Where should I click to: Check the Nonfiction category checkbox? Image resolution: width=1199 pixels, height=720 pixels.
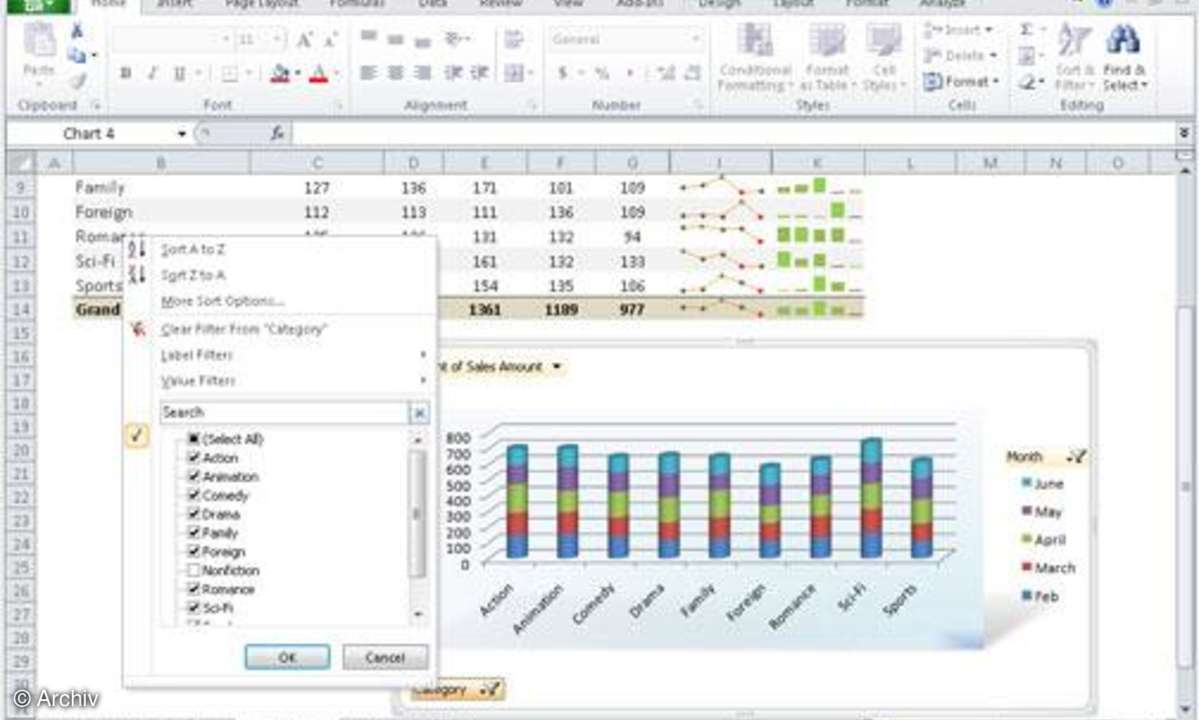(x=193, y=570)
